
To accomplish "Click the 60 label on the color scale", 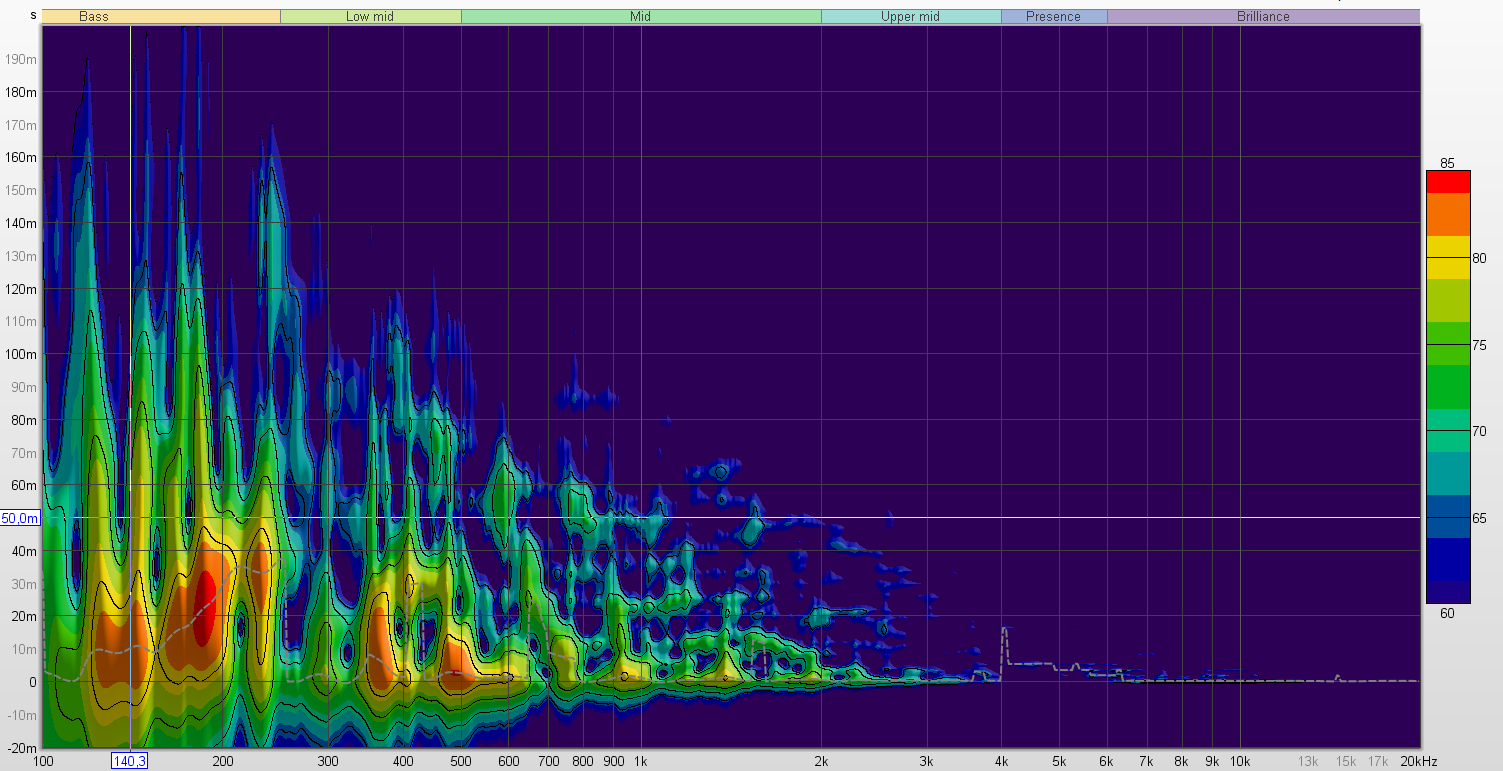I will click(1447, 613).
